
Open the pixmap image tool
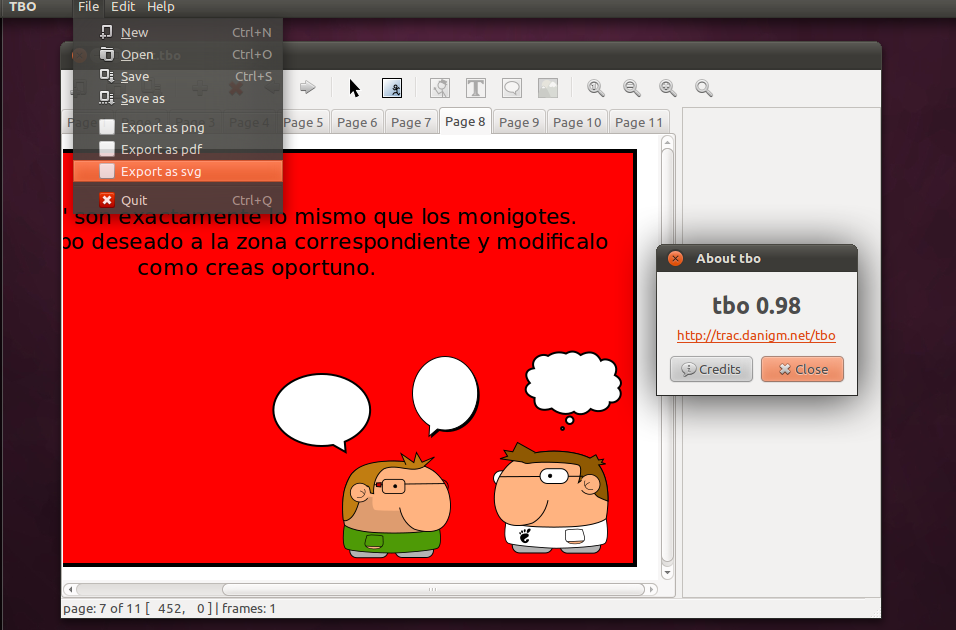point(547,88)
